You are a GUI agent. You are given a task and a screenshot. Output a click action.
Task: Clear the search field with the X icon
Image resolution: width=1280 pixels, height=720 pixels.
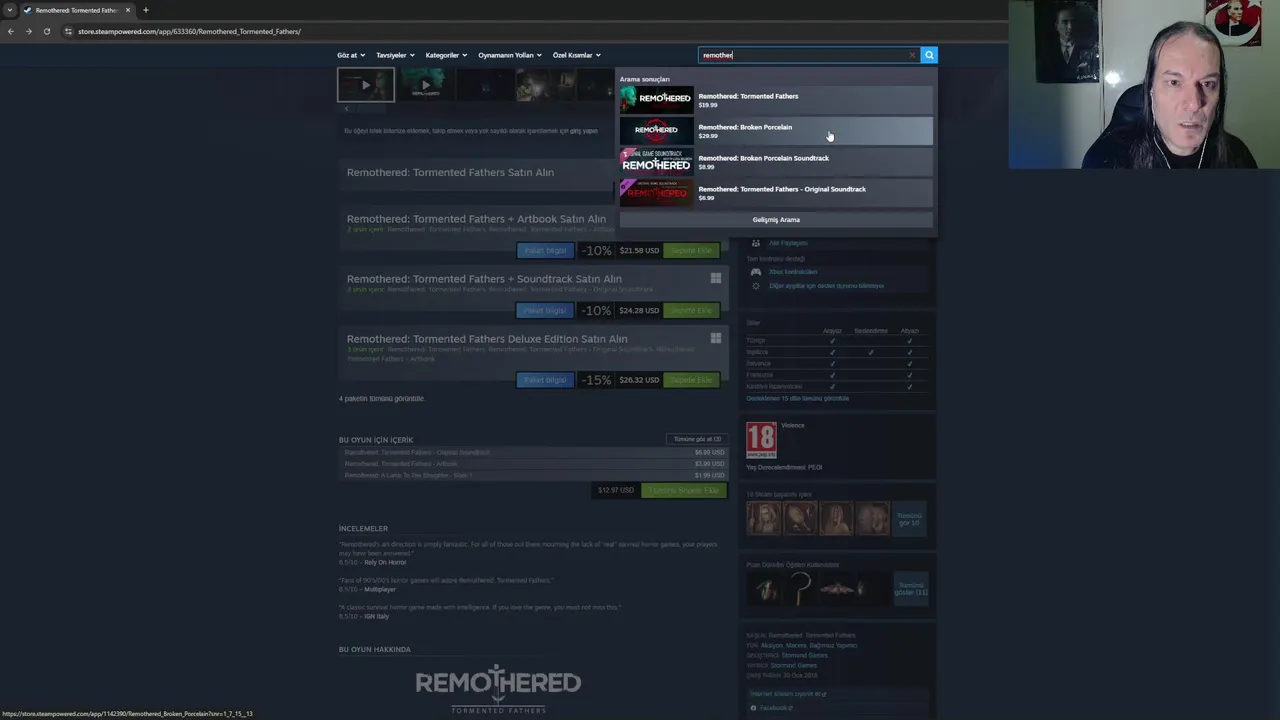pos(912,55)
